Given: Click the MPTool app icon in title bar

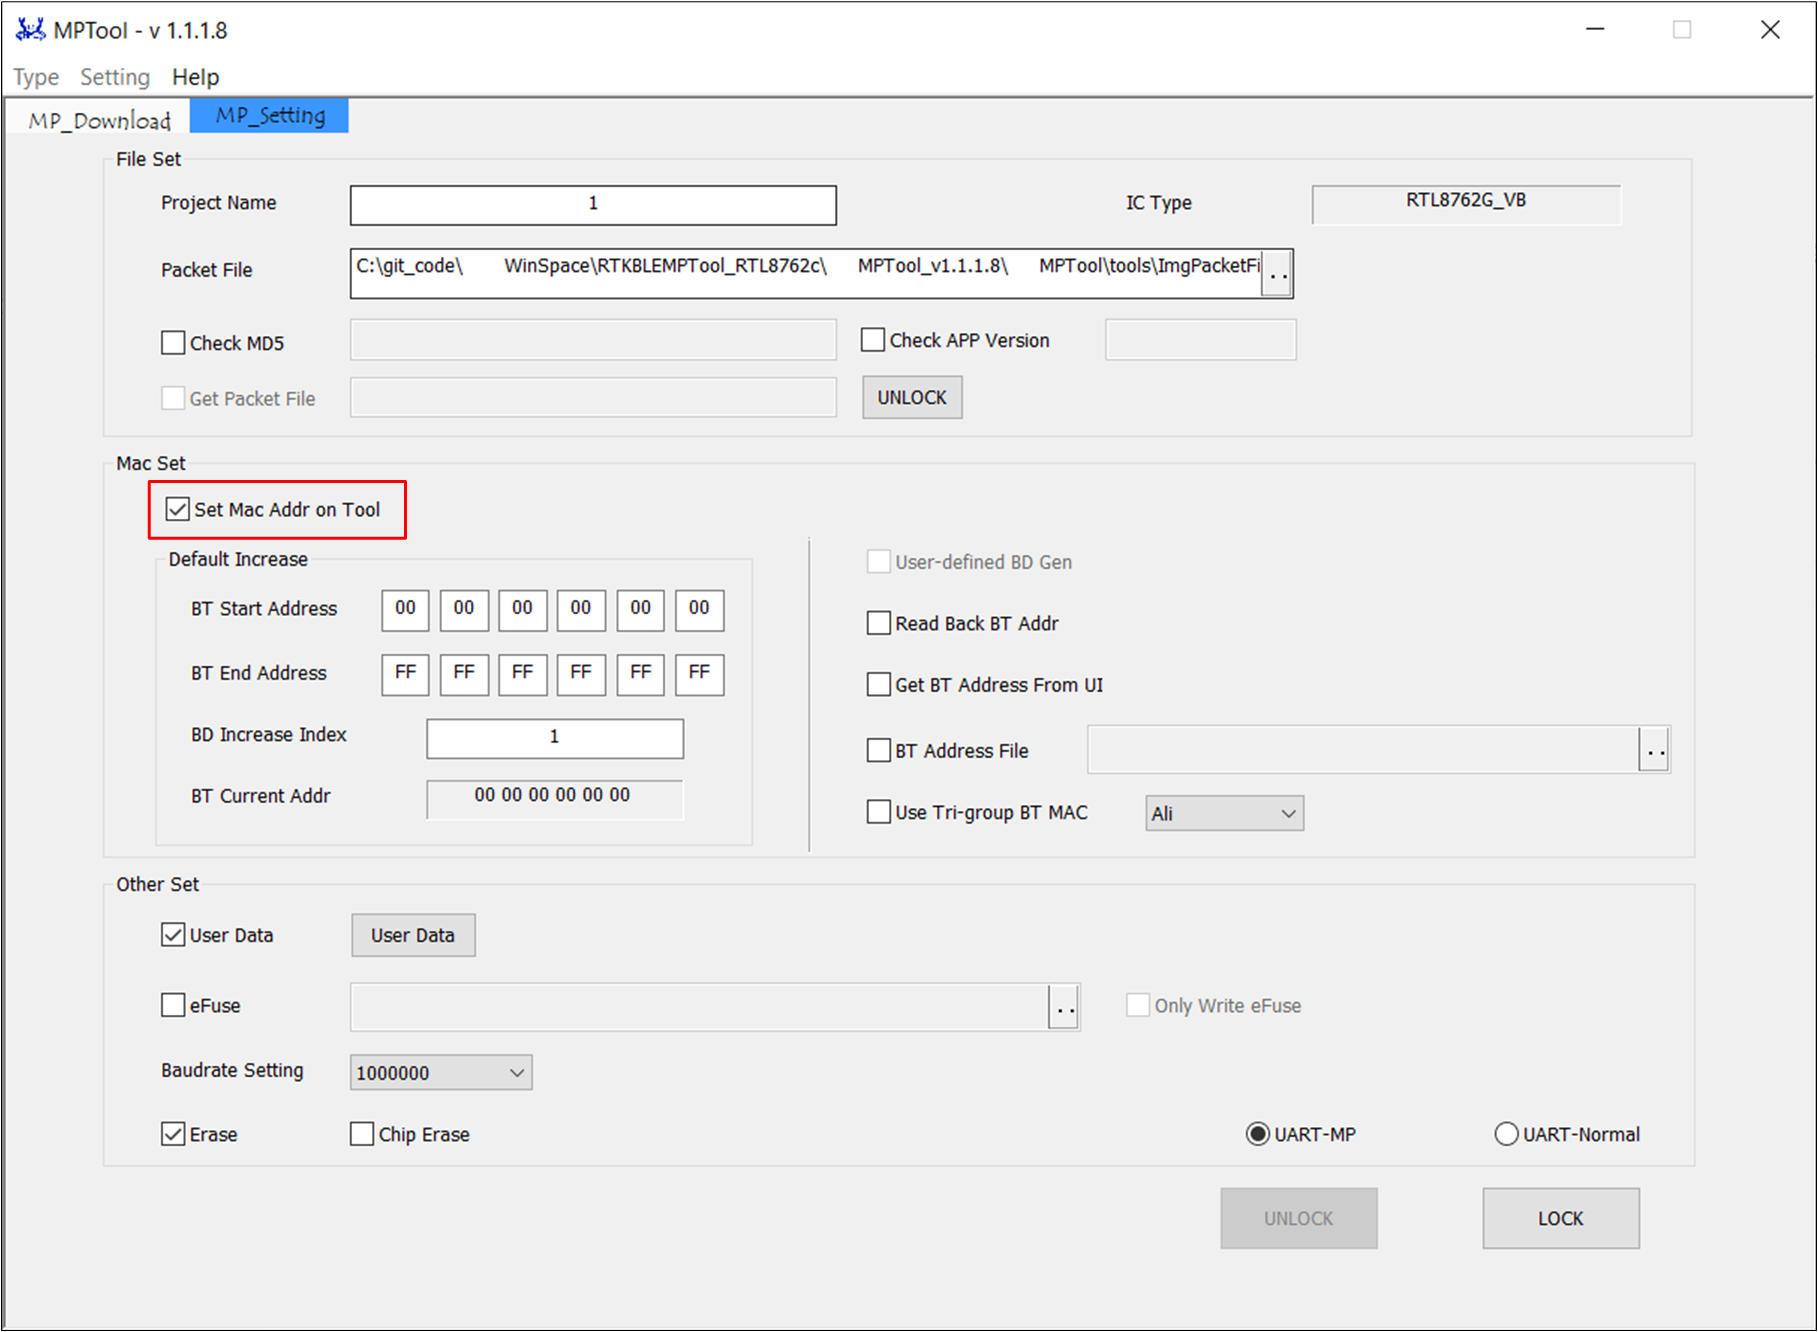Looking at the screenshot, I should coord(30,30).
